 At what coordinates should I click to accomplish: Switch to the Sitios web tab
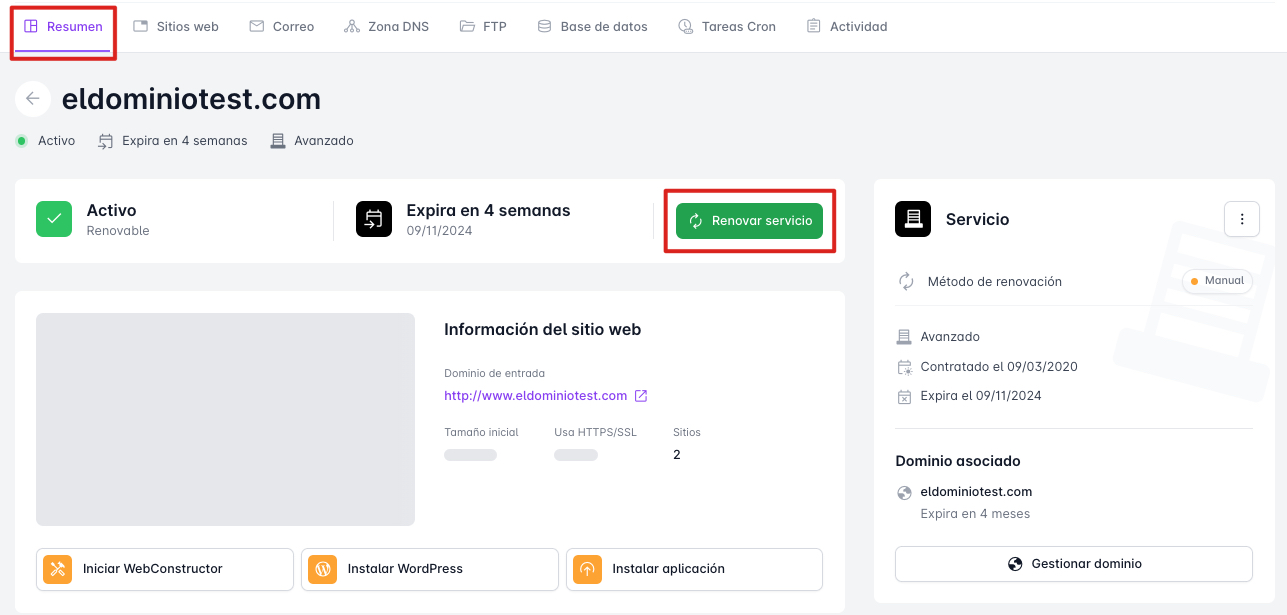tap(176, 27)
